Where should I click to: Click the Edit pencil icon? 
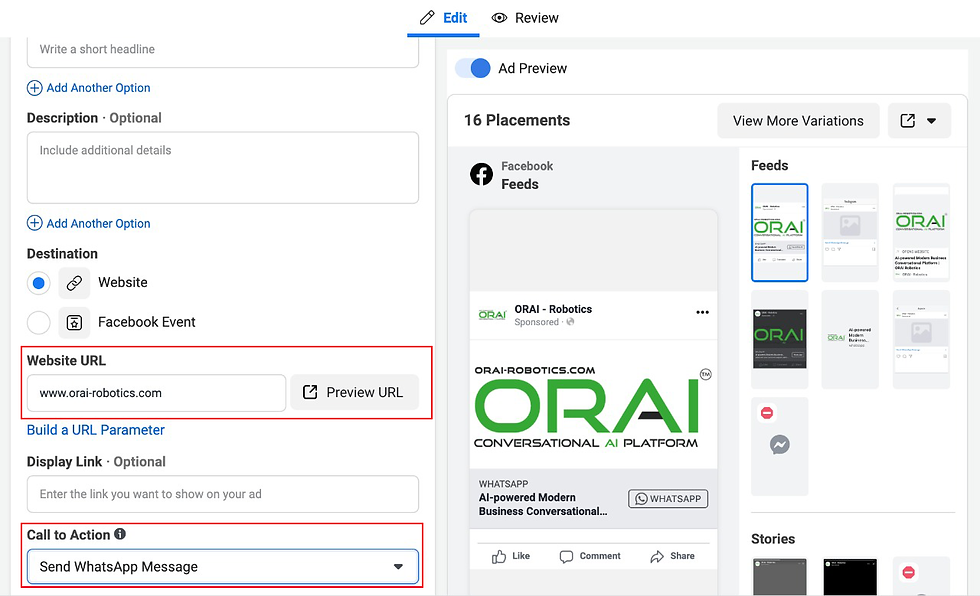427,17
